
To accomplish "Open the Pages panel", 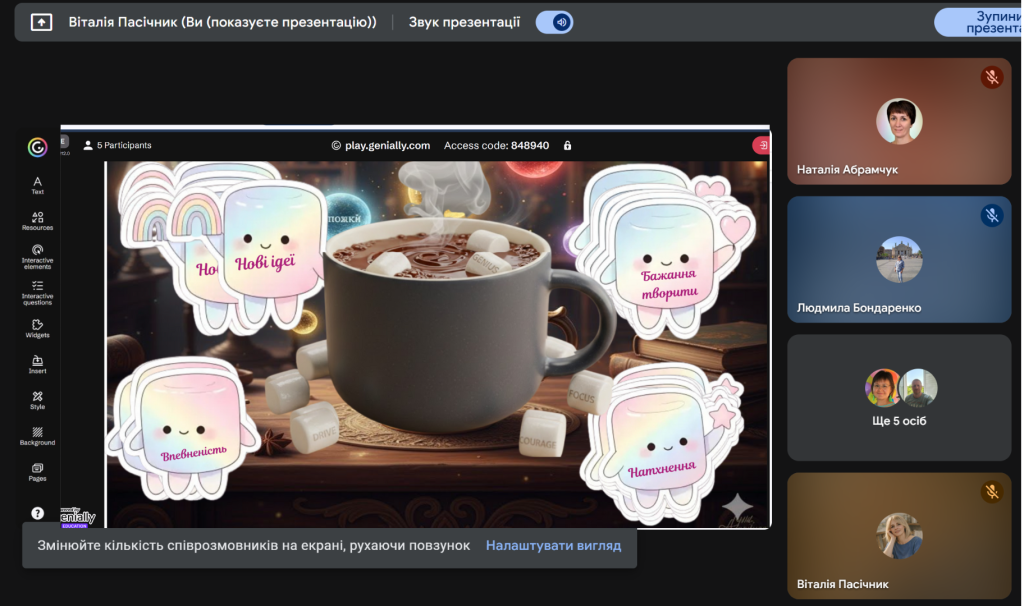I will [37, 471].
